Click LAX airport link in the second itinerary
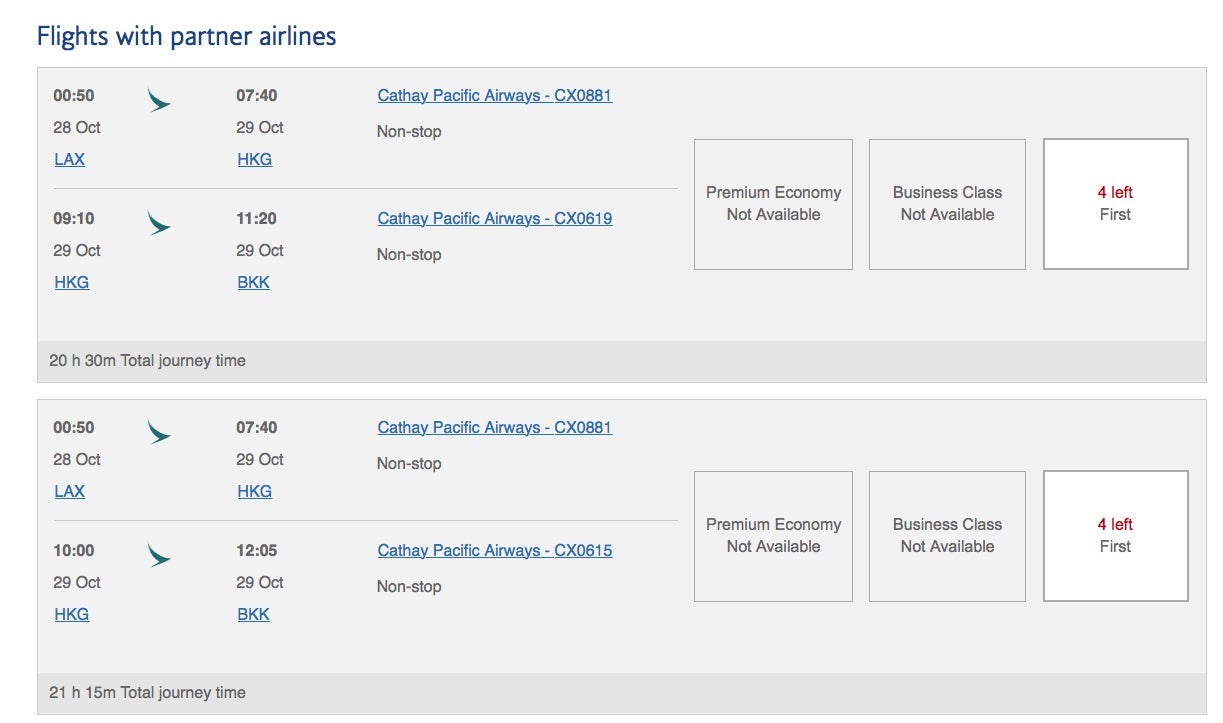The height and width of the screenshot is (723, 1223). [x=69, y=492]
